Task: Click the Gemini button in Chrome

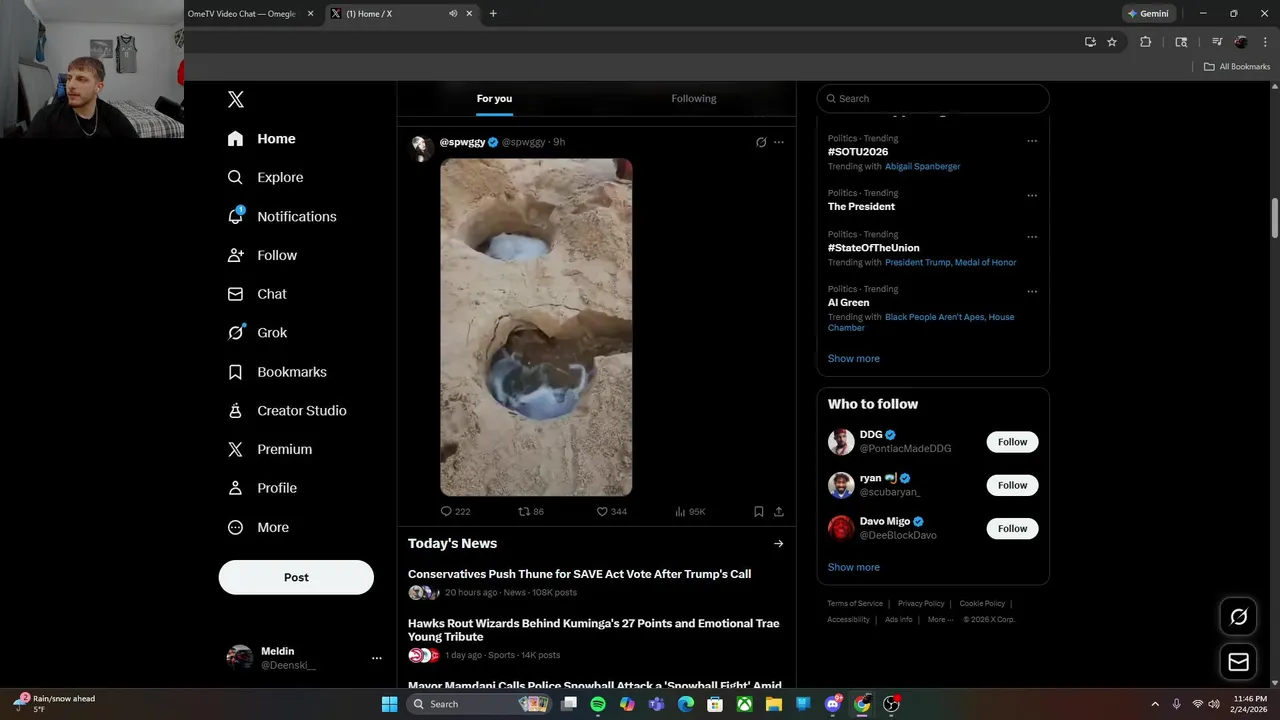Action: [x=1148, y=14]
